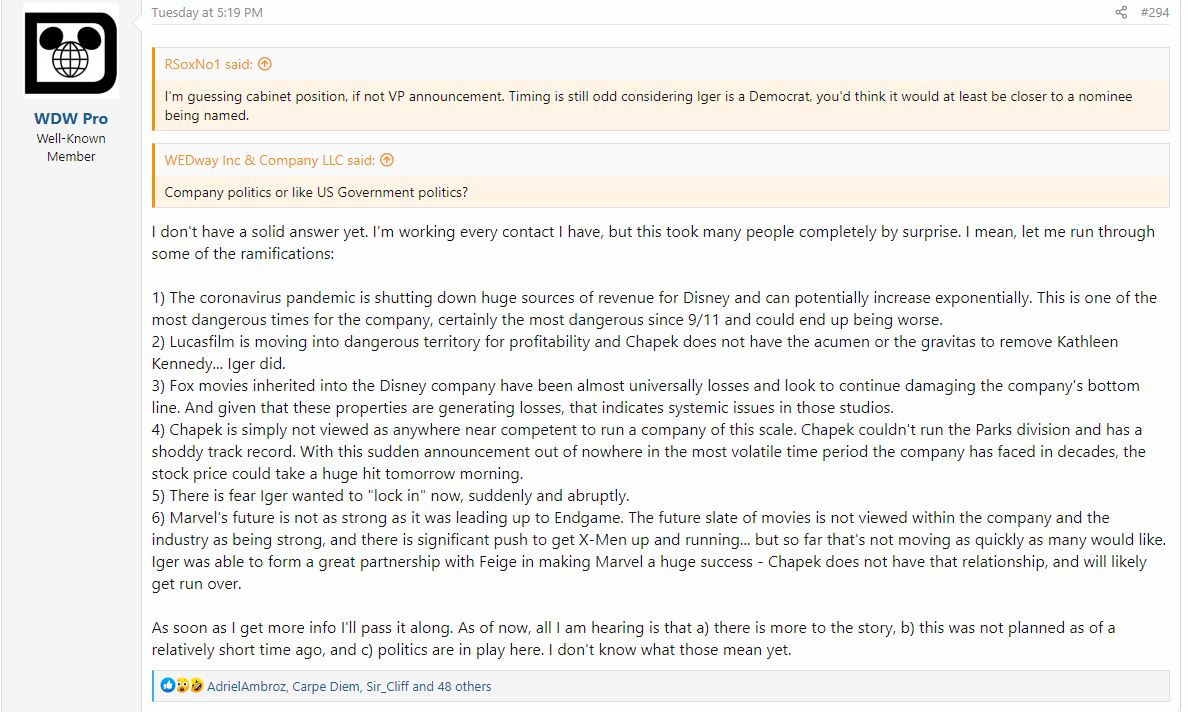Open AdrielAmbroz in the reactions list
Viewport: 1188px width, 712px height.
click(246, 687)
